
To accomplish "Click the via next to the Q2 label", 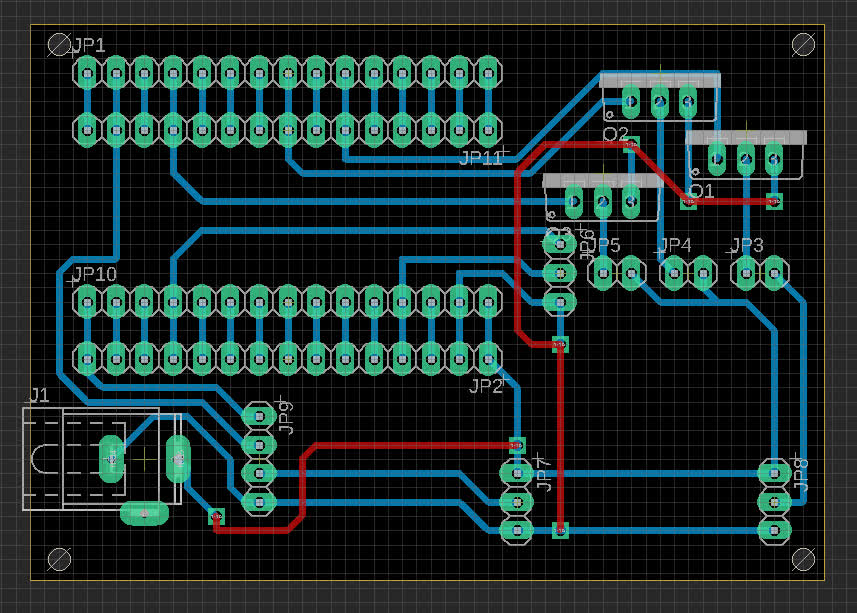I will click(631, 145).
